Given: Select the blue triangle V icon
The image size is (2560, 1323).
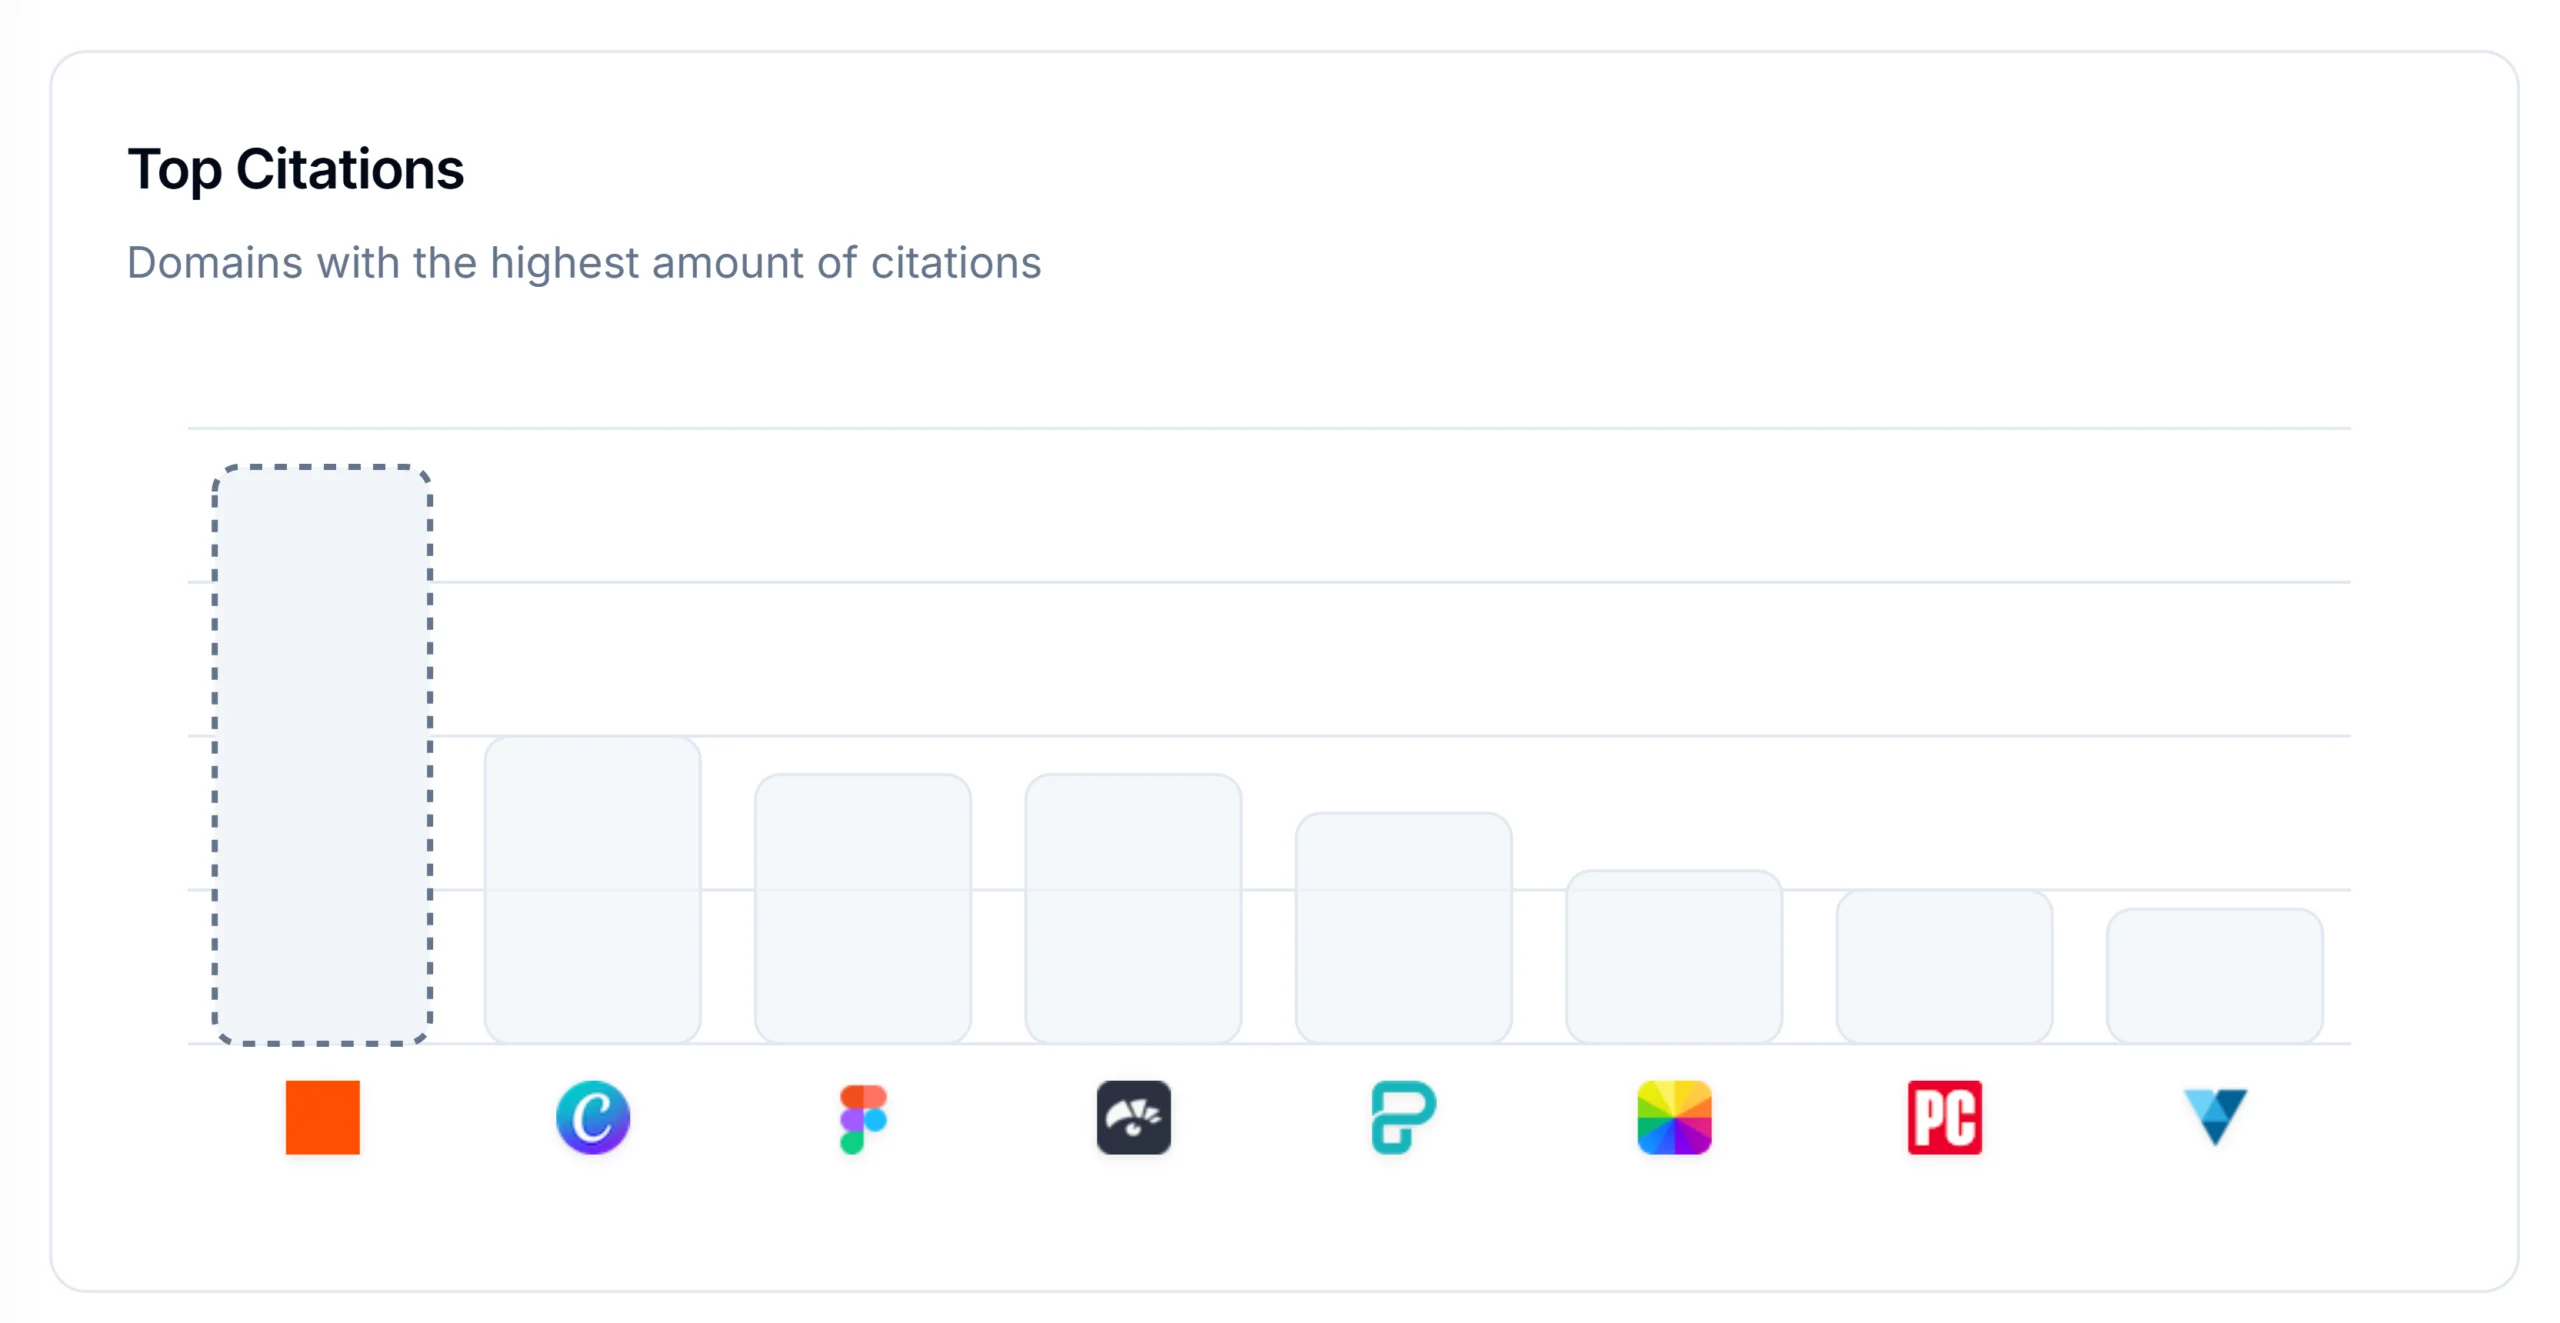Looking at the screenshot, I should tap(2215, 1117).
